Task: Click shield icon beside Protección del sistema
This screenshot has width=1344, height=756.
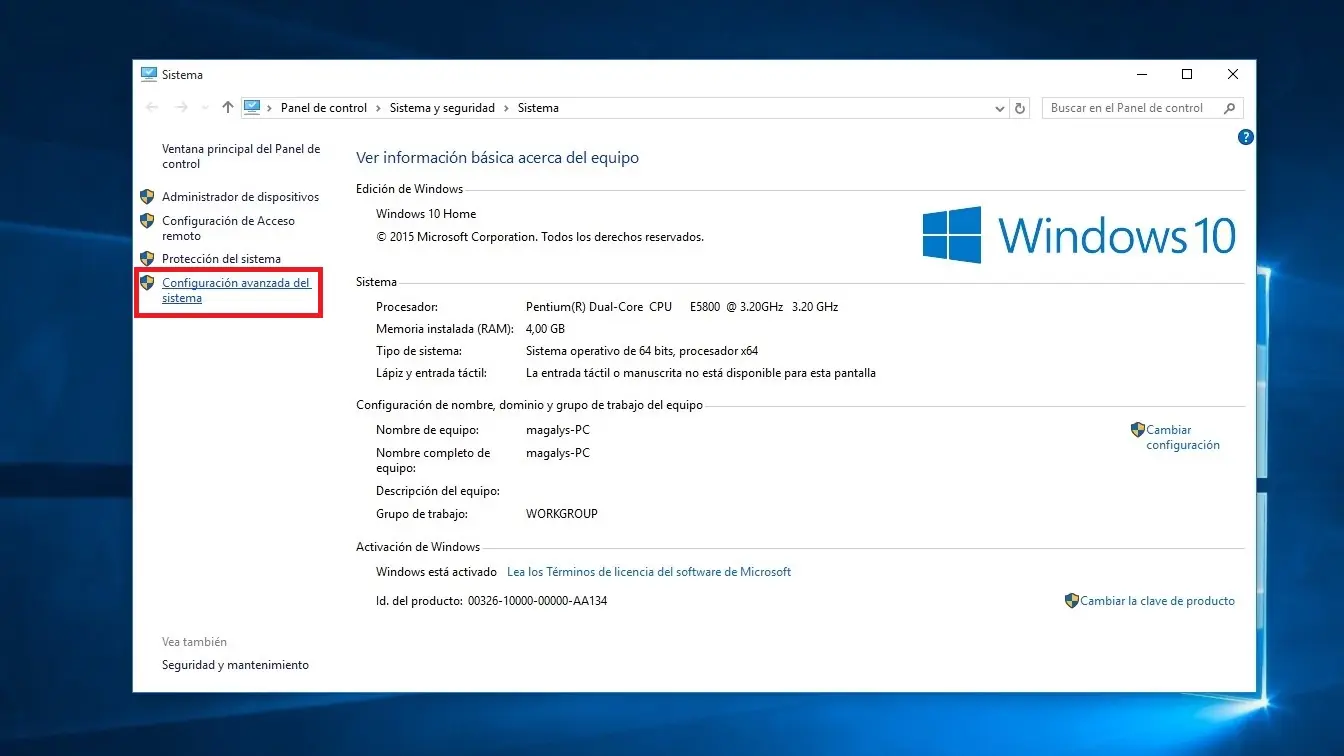Action: 147,258
